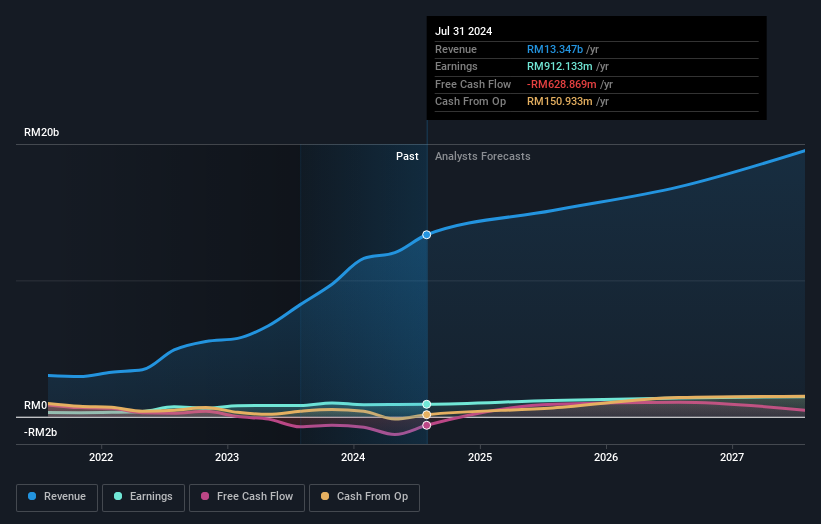Toggle the Earnings legend button
Screen dimensions: 821x524
tap(143, 497)
